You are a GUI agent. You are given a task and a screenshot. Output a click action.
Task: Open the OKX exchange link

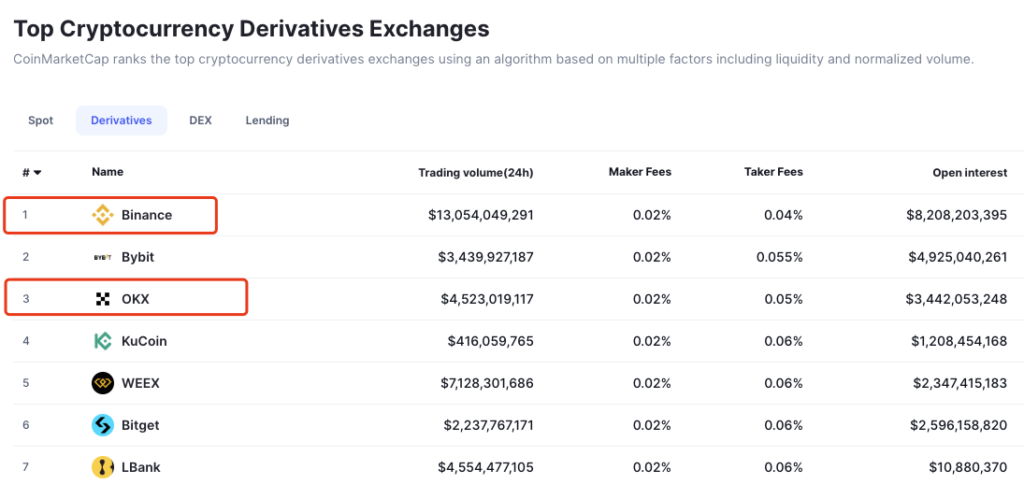(x=136, y=299)
